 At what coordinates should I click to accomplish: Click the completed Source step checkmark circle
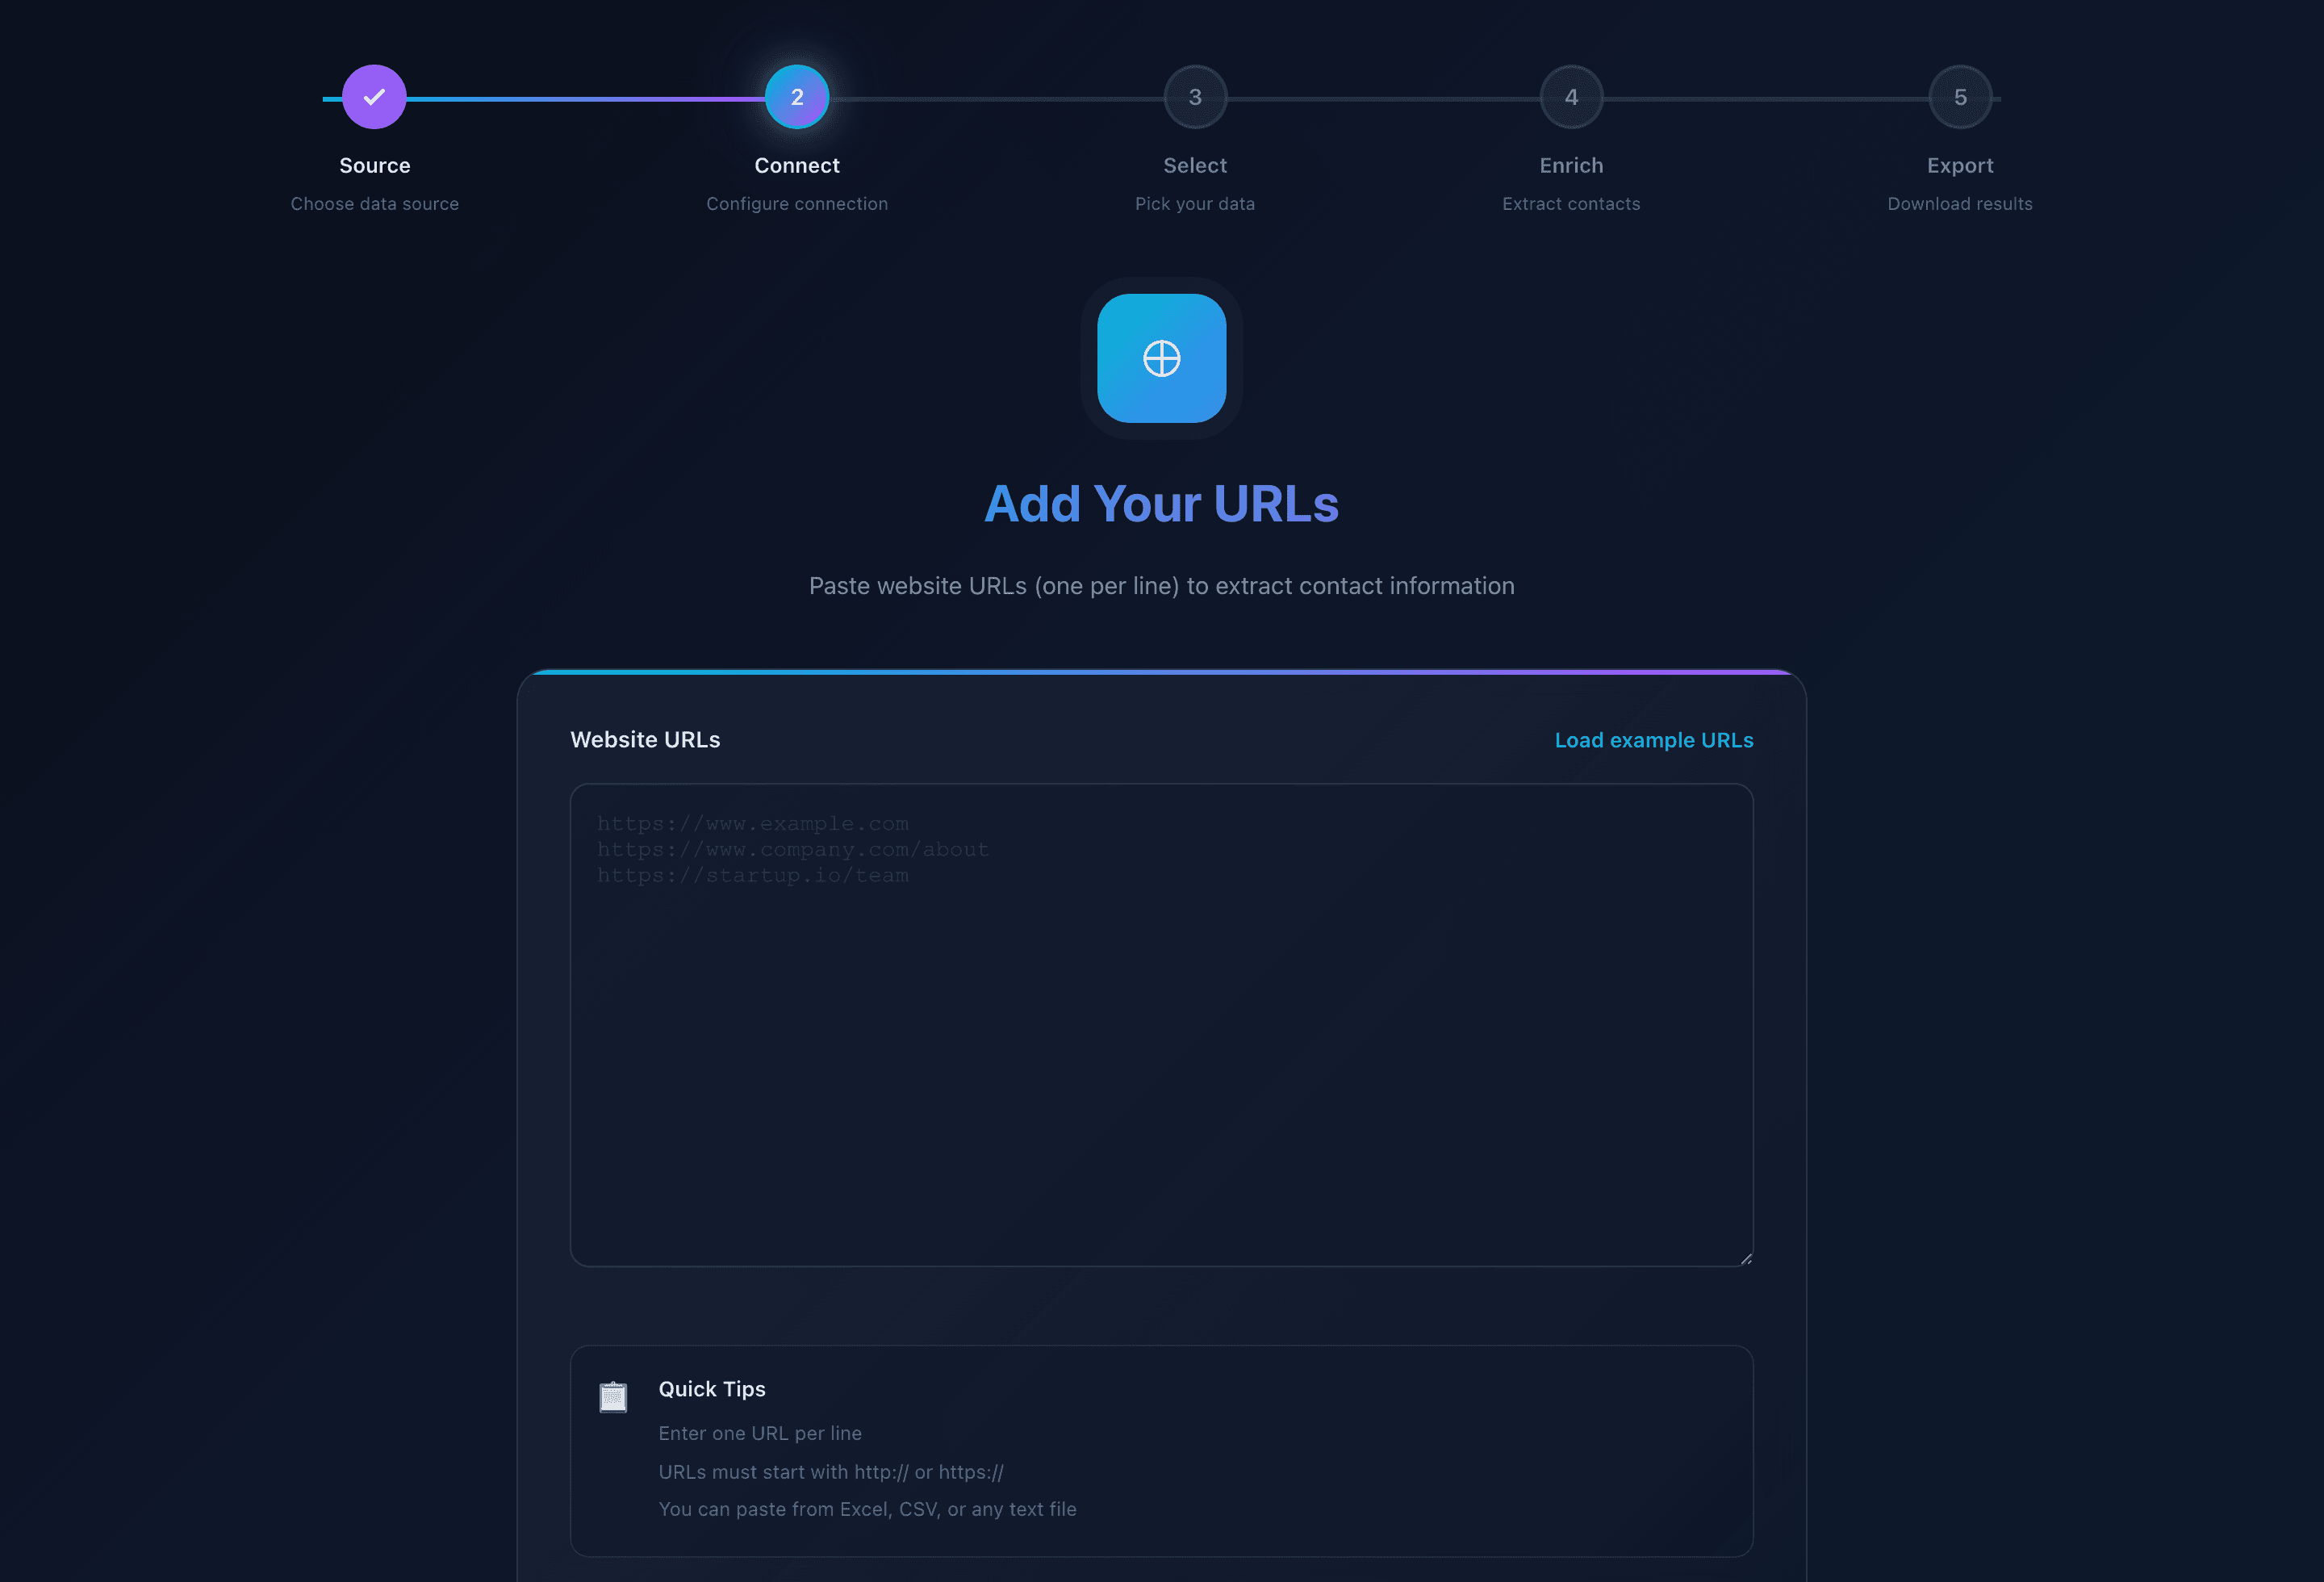click(374, 97)
